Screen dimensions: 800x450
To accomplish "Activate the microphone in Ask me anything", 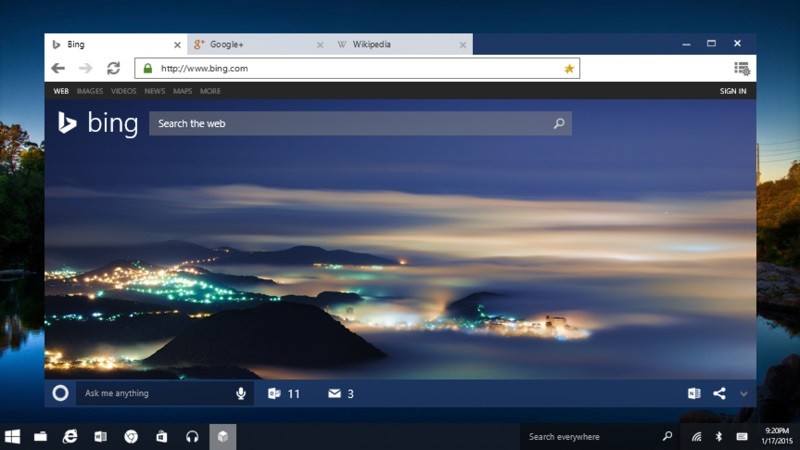I will [241, 393].
